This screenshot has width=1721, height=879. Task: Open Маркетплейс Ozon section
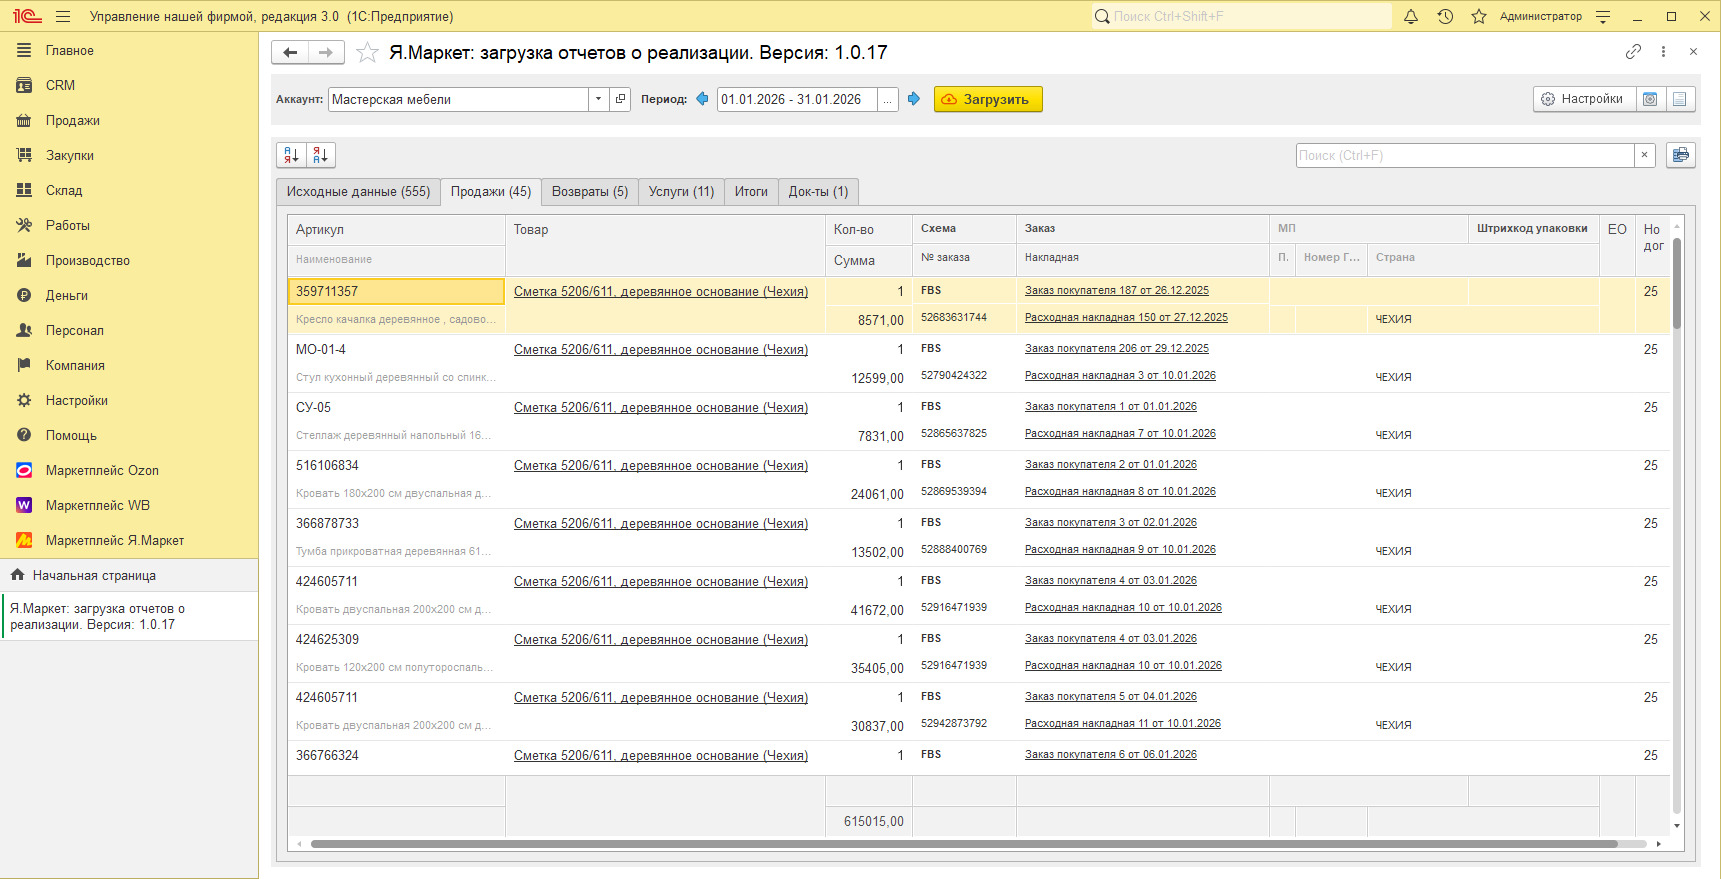[102, 470]
